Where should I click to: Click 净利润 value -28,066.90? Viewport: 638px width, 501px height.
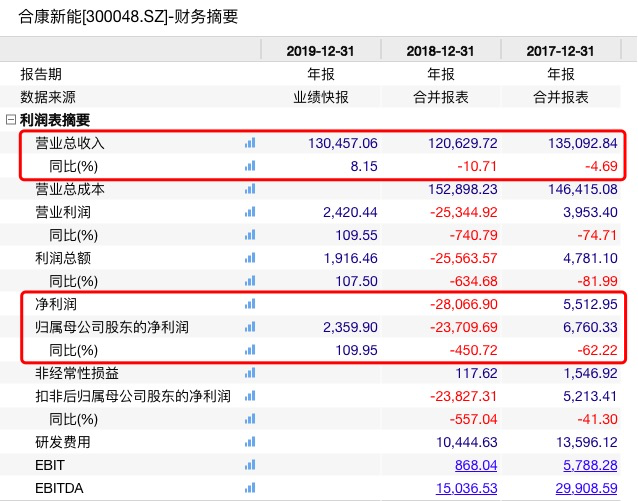click(x=464, y=304)
